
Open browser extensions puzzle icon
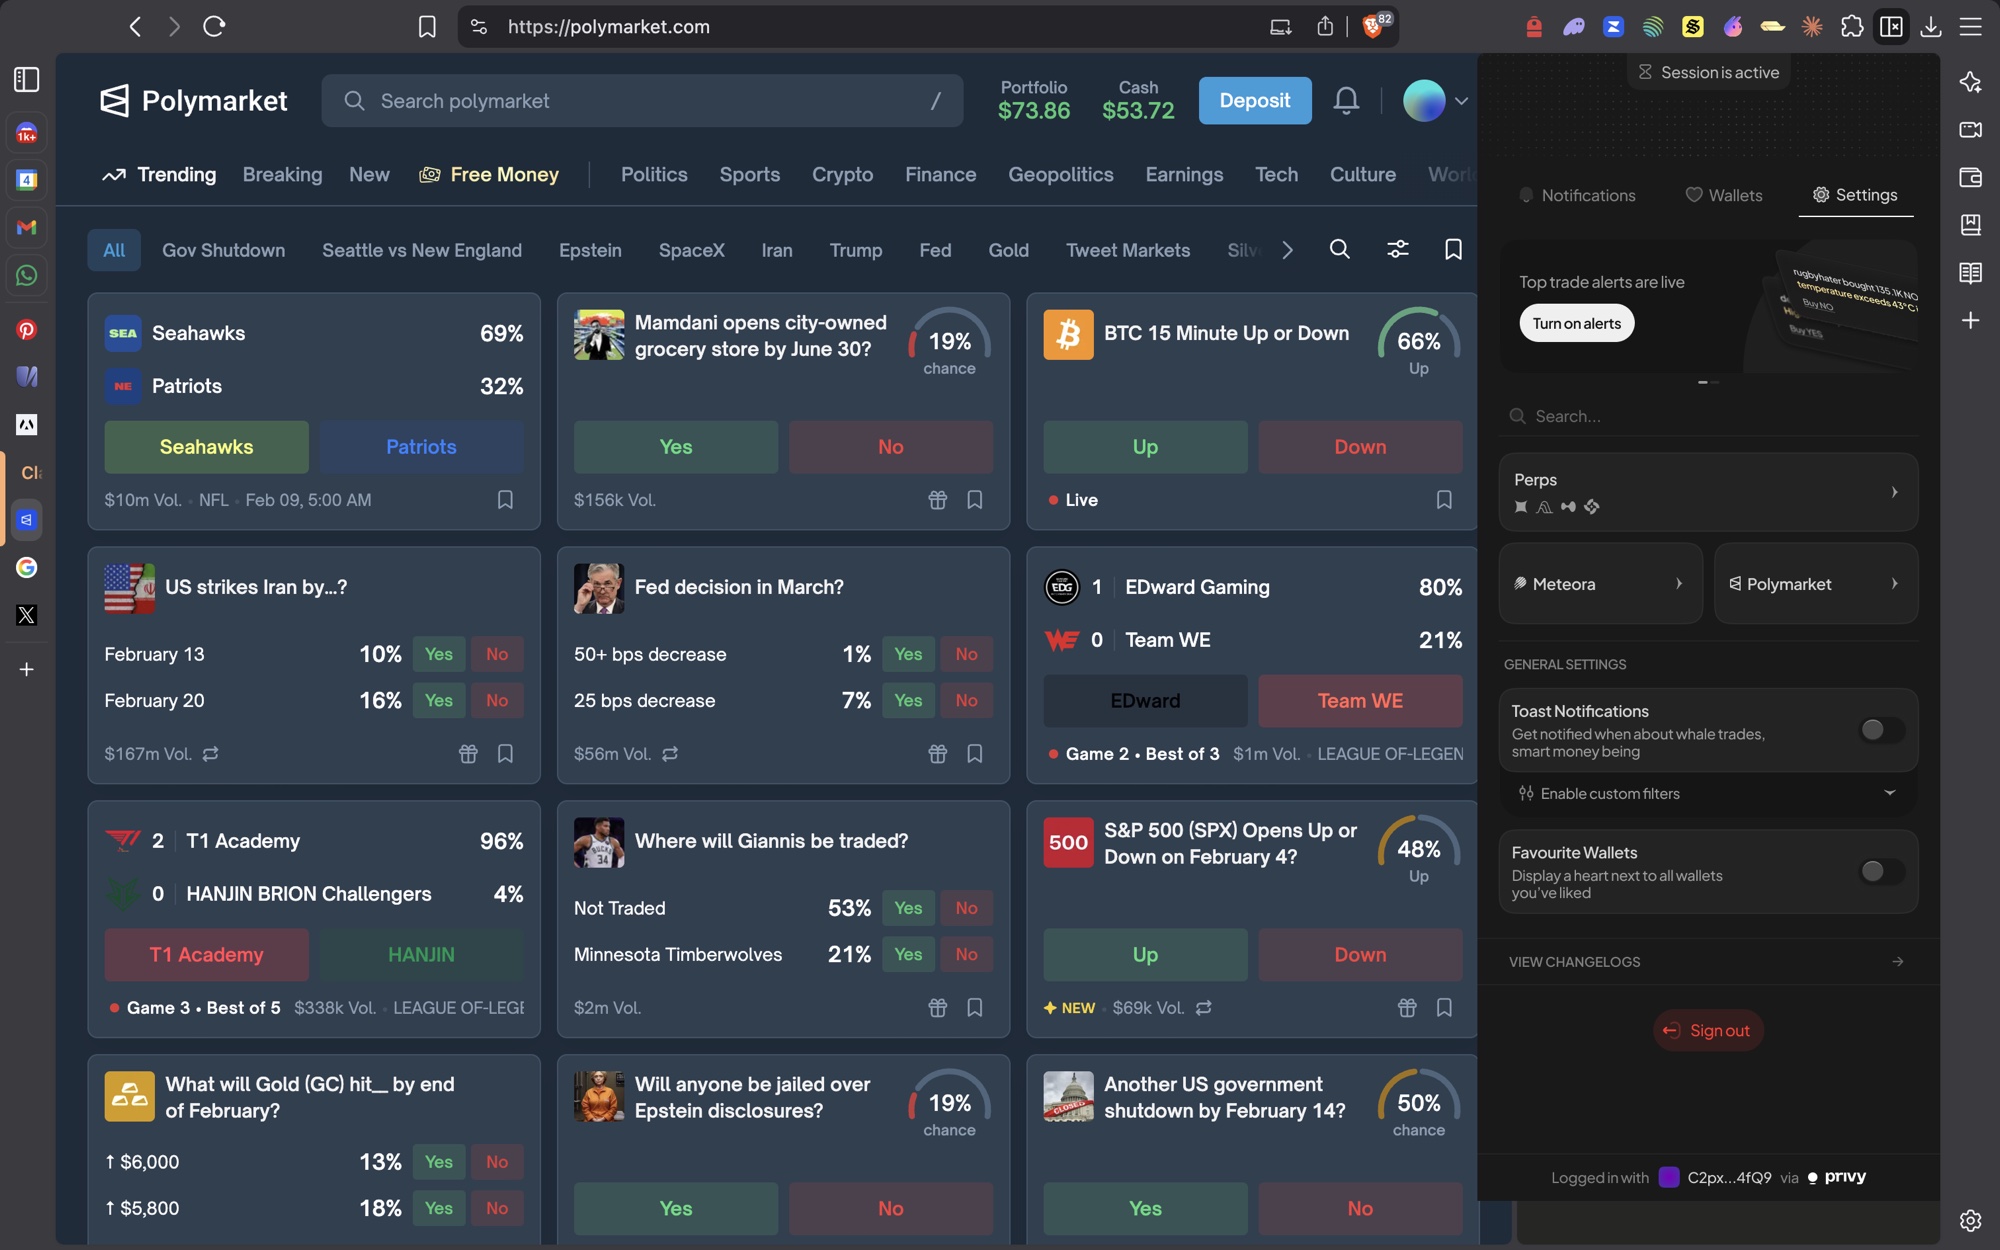(x=1851, y=26)
